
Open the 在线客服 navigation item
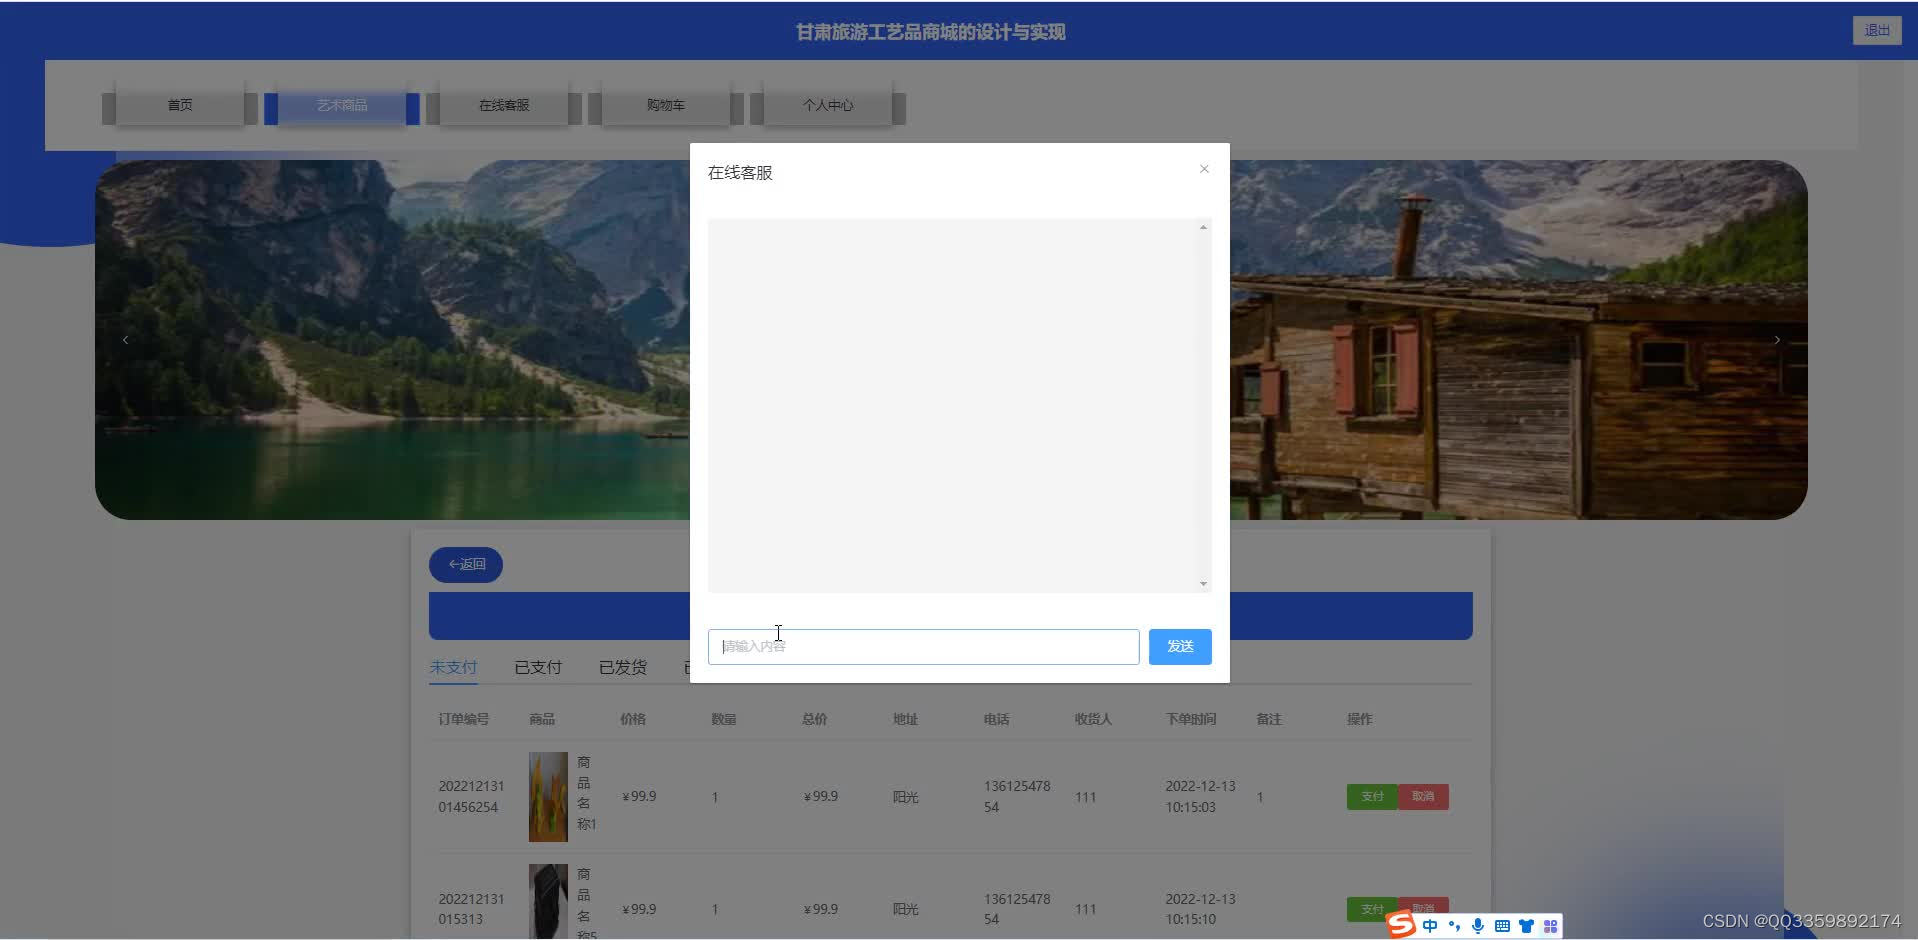(x=504, y=105)
